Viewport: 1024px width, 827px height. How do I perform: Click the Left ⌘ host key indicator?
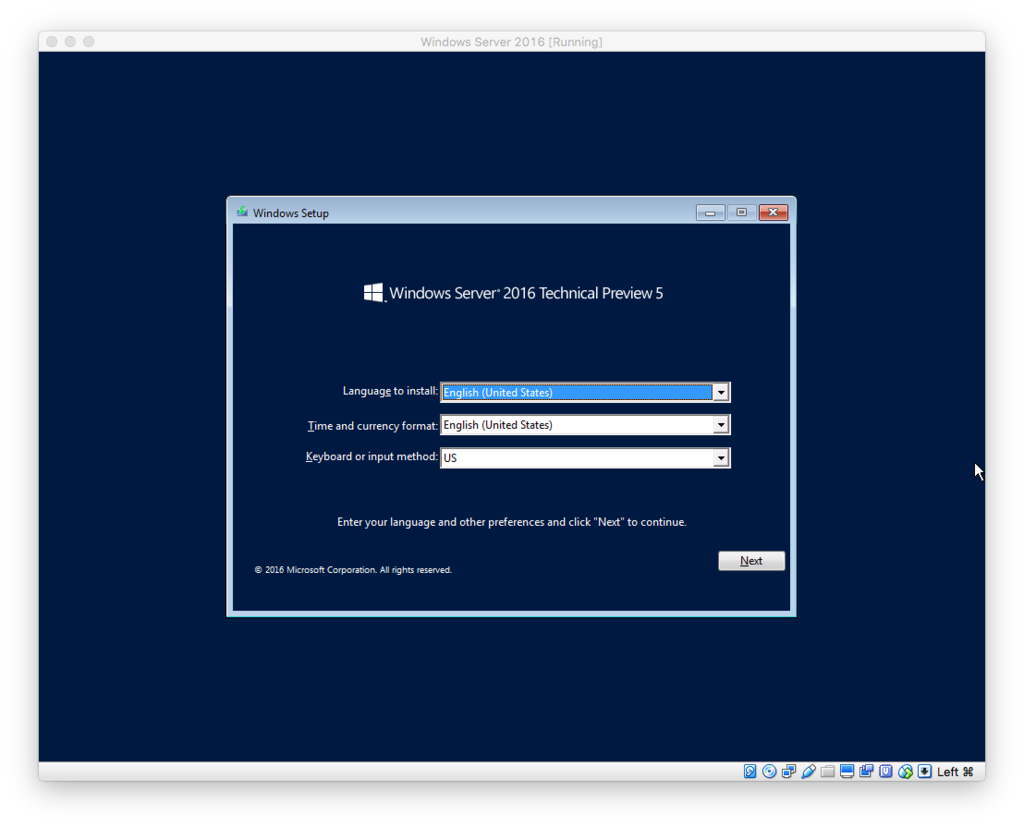[955, 771]
